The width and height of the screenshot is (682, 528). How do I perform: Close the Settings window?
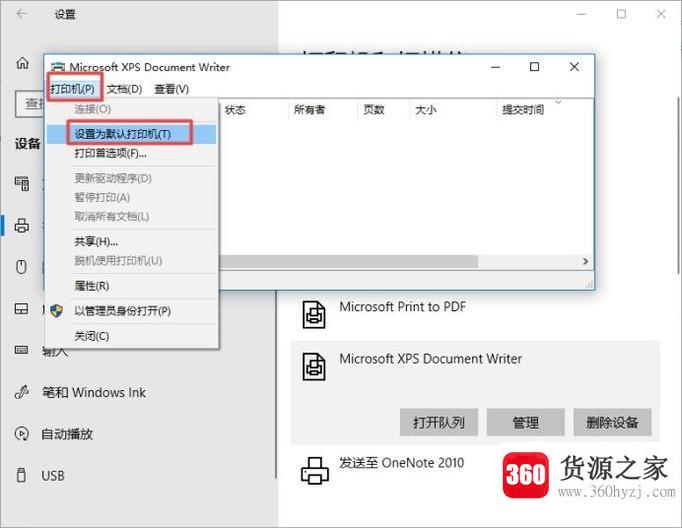(x=661, y=14)
